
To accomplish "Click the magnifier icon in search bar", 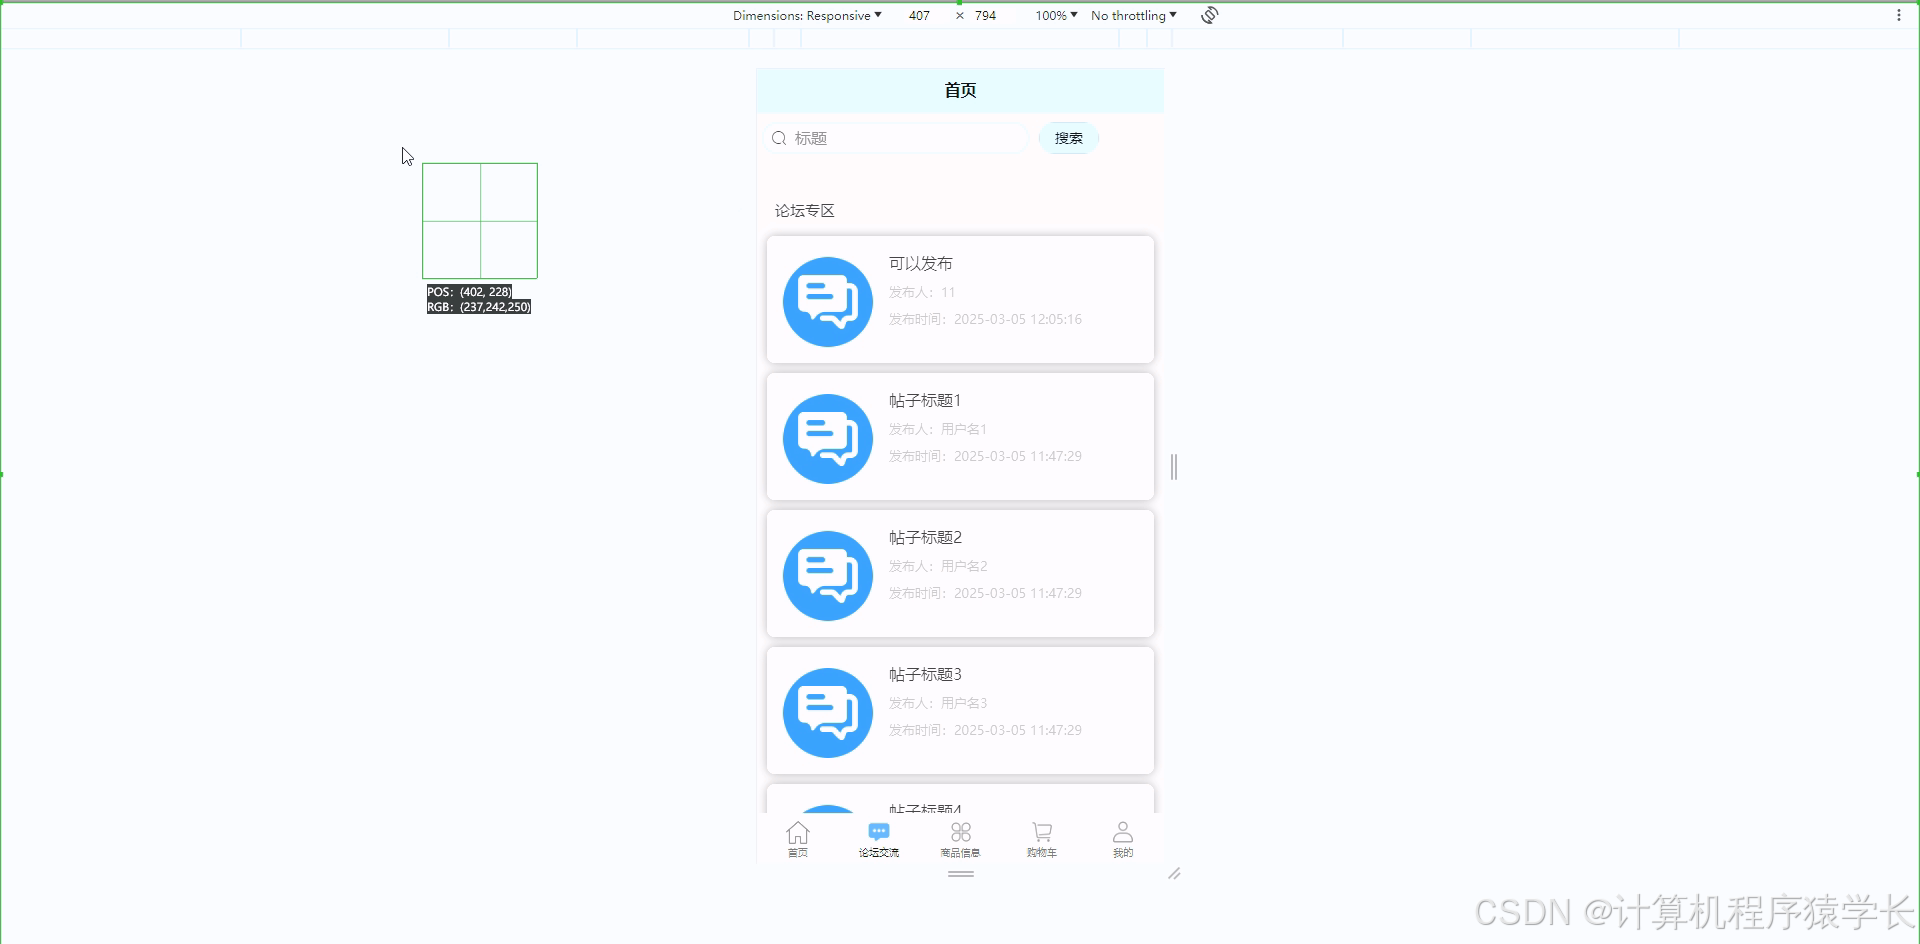I will [779, 138].
